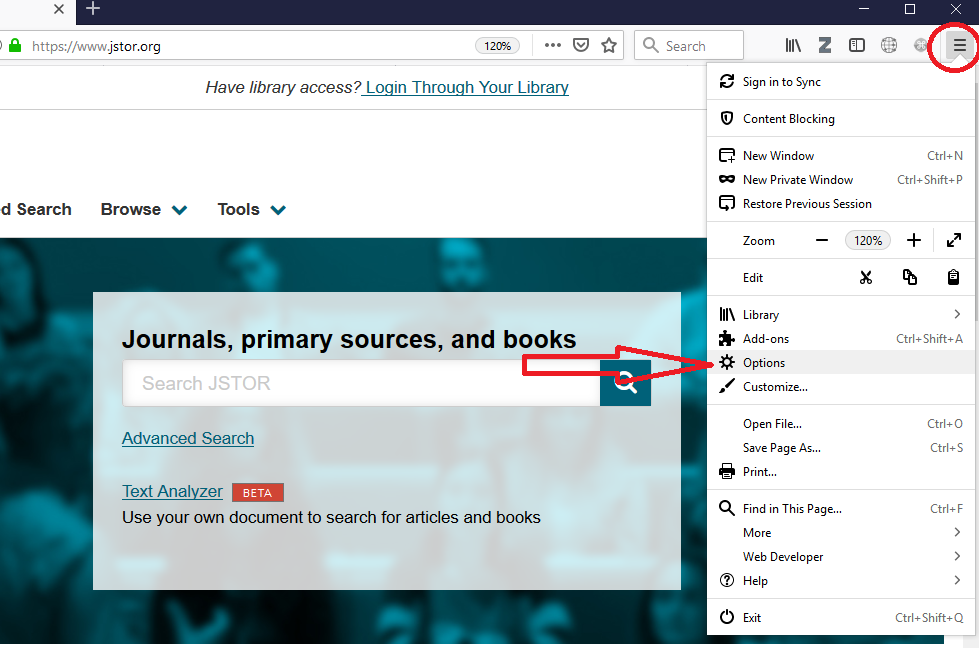Open the Firefox hamburger menu

click(x=960, y=46)
